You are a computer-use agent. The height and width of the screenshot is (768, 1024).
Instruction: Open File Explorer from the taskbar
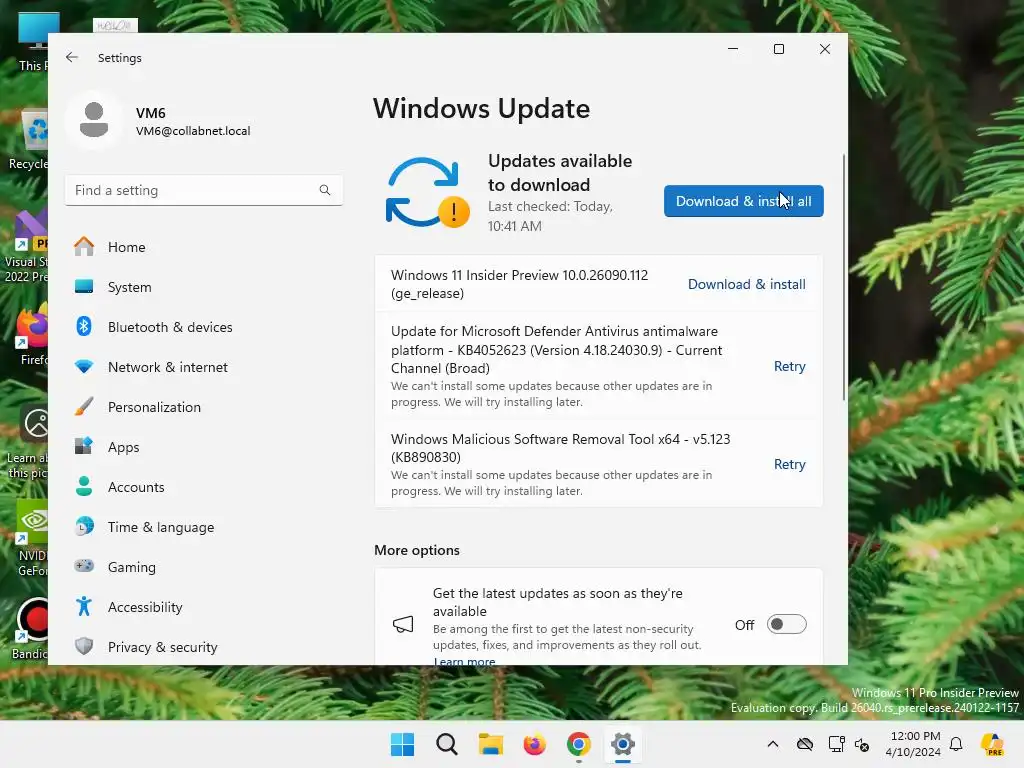[x=490, y=744]
